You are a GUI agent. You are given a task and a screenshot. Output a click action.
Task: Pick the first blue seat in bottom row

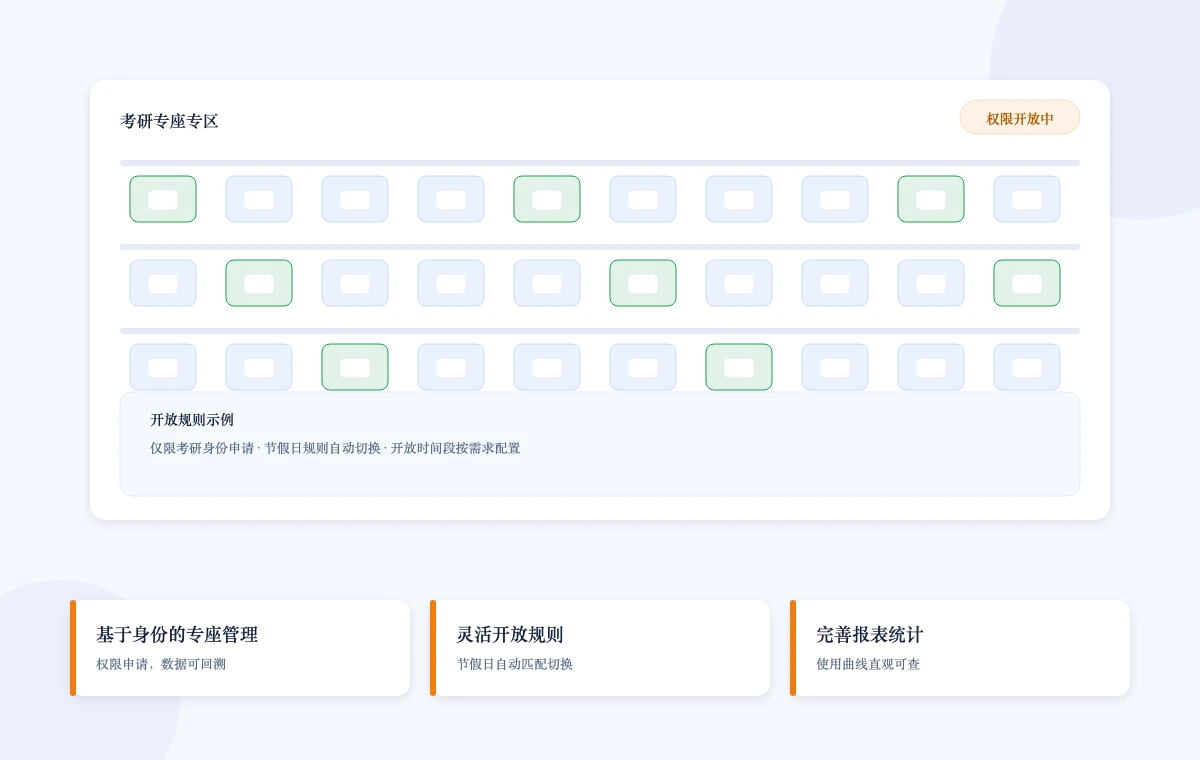pos(163,367)
